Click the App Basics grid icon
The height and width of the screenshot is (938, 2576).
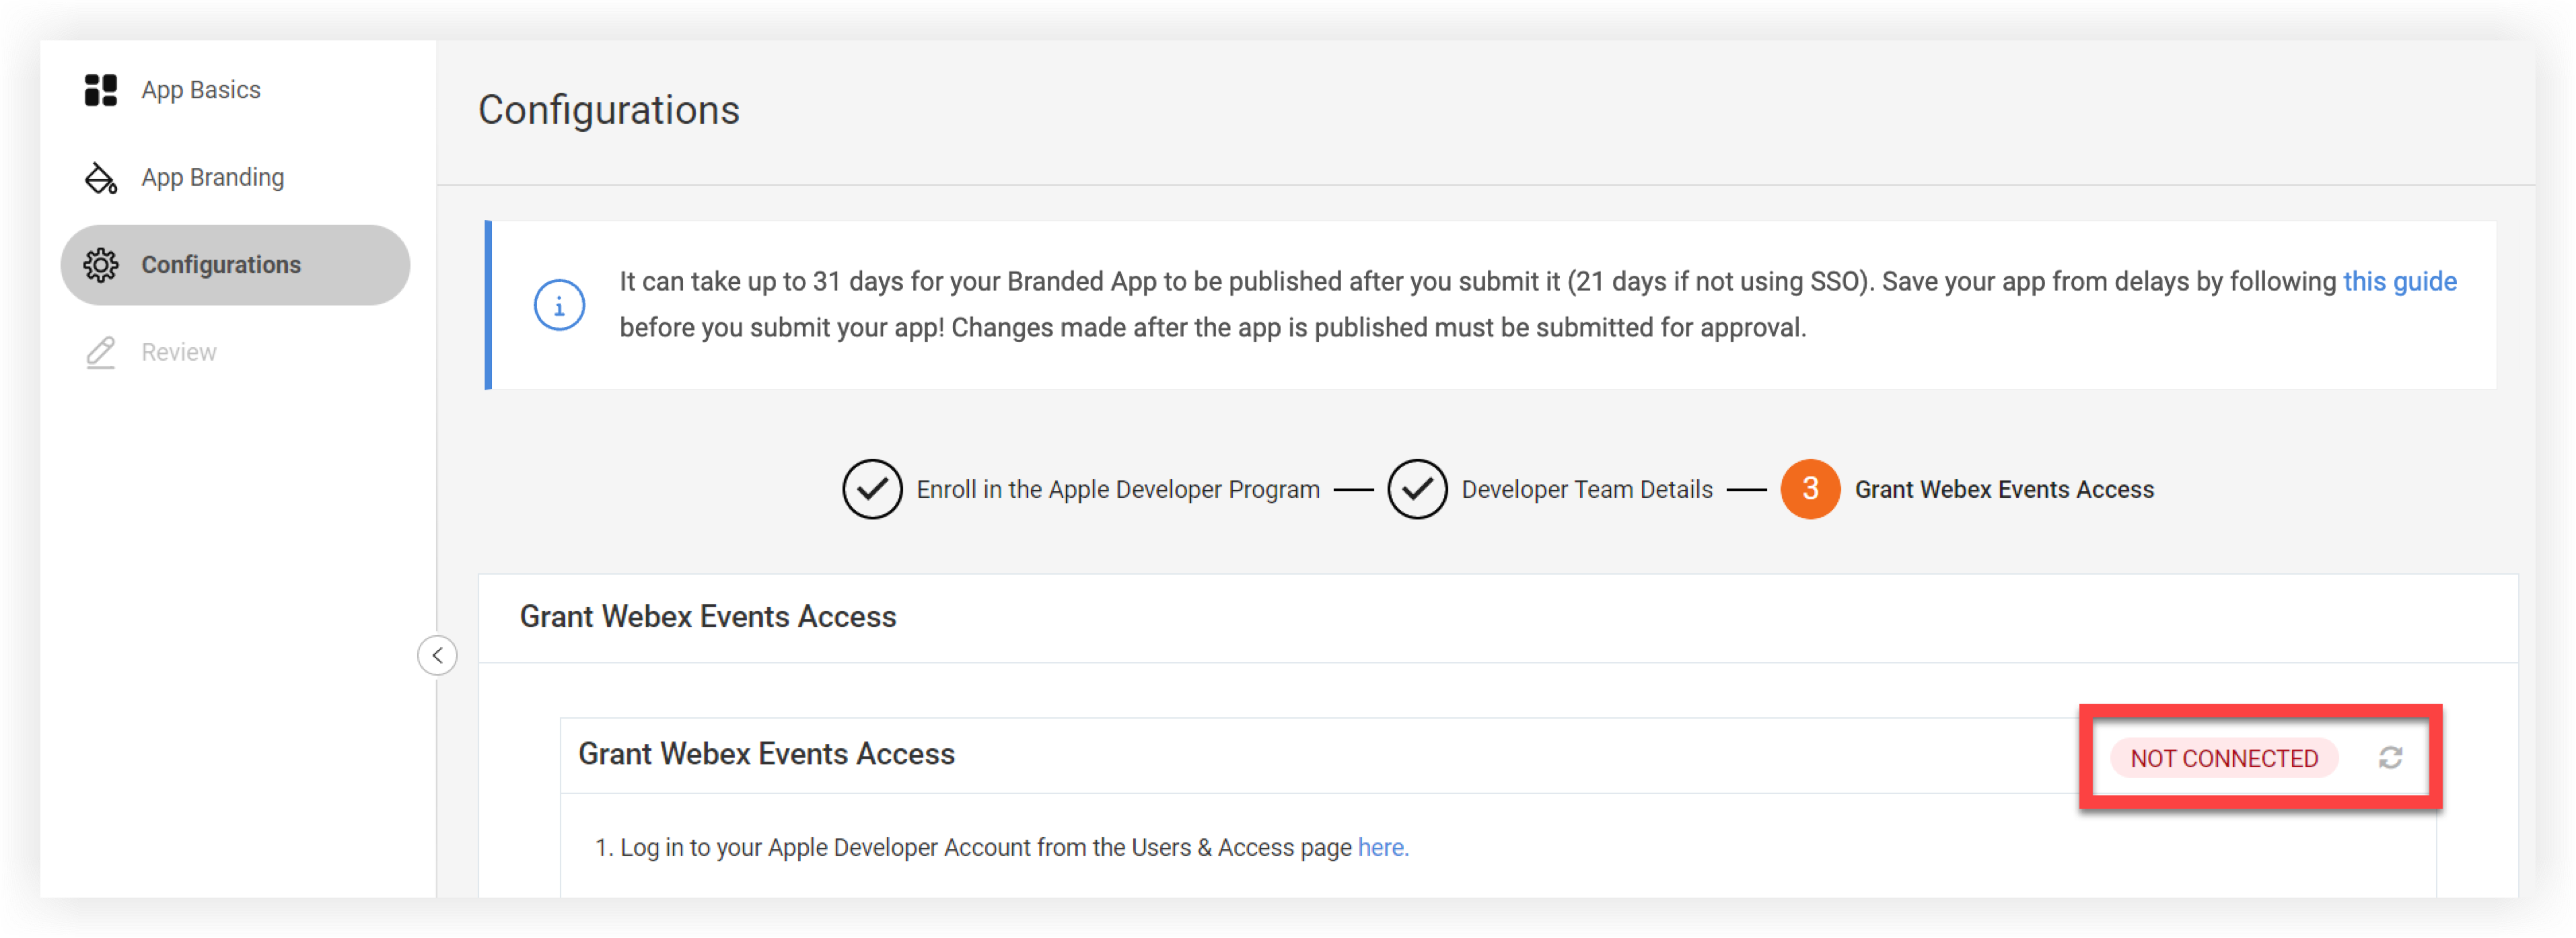100,90
